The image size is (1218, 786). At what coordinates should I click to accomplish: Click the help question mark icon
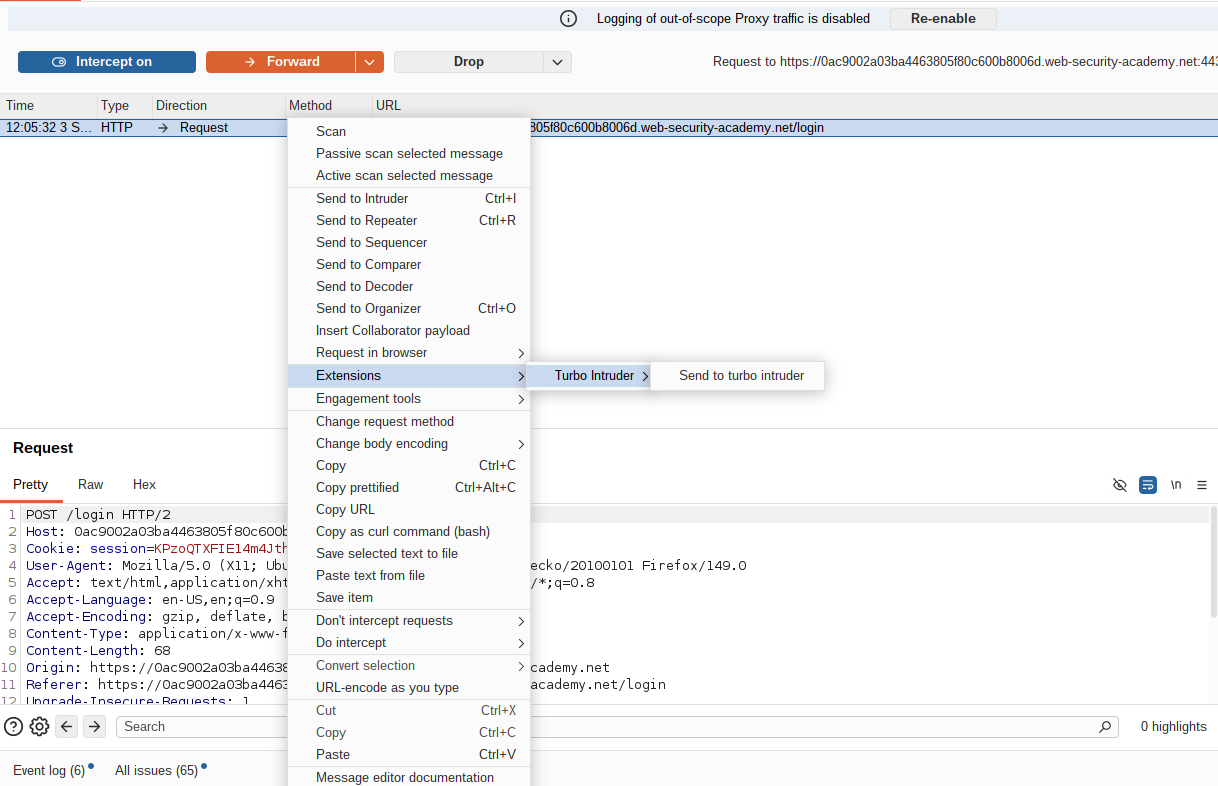click(13, 727)
